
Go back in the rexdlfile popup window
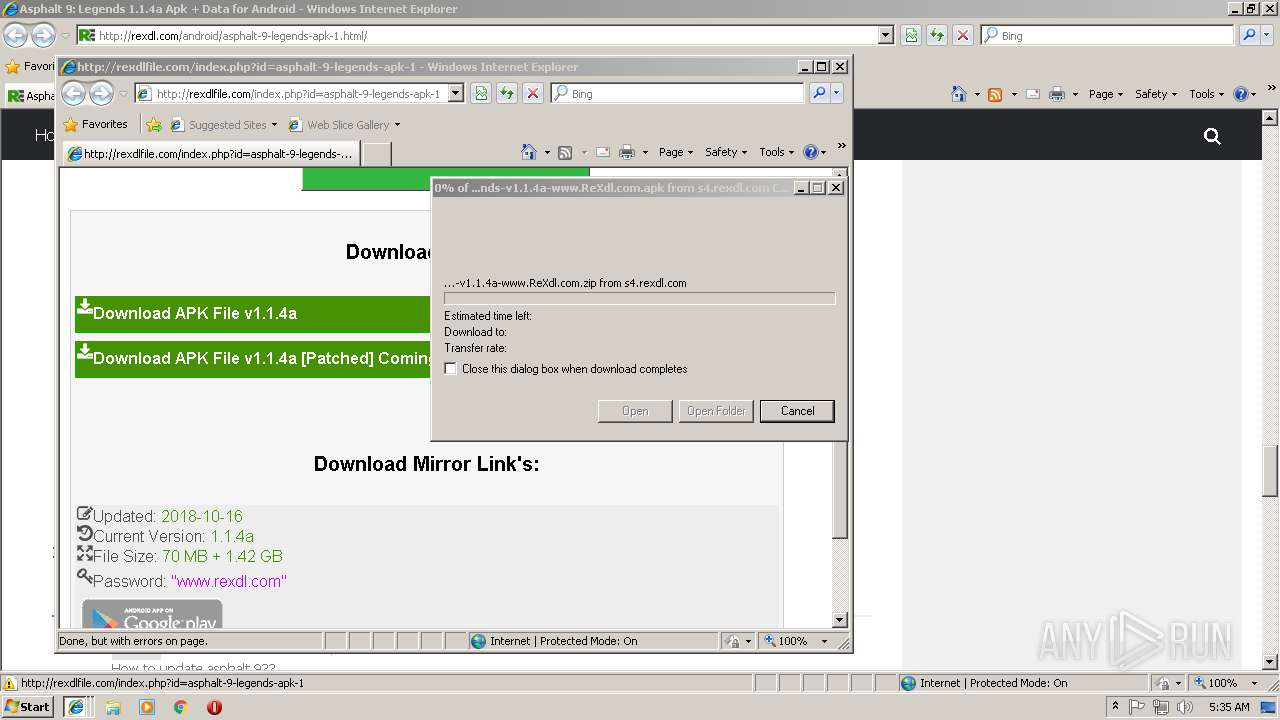point(73,94)
